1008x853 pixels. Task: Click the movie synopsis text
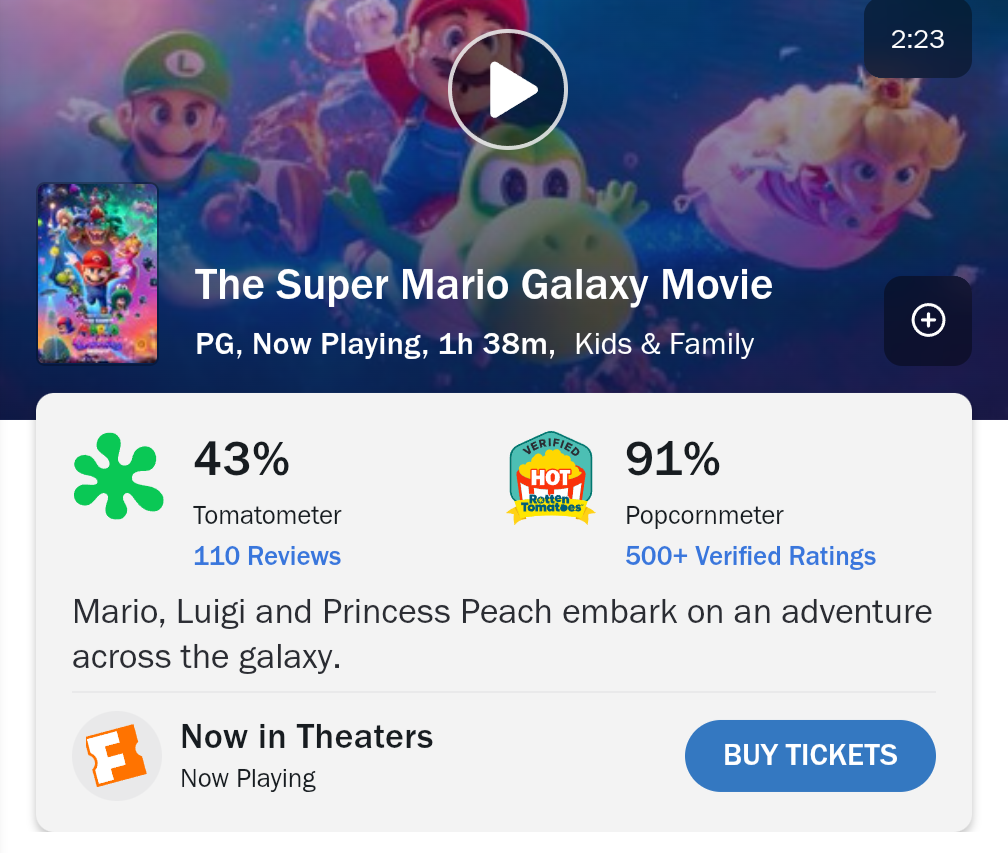tap(502, 634)
